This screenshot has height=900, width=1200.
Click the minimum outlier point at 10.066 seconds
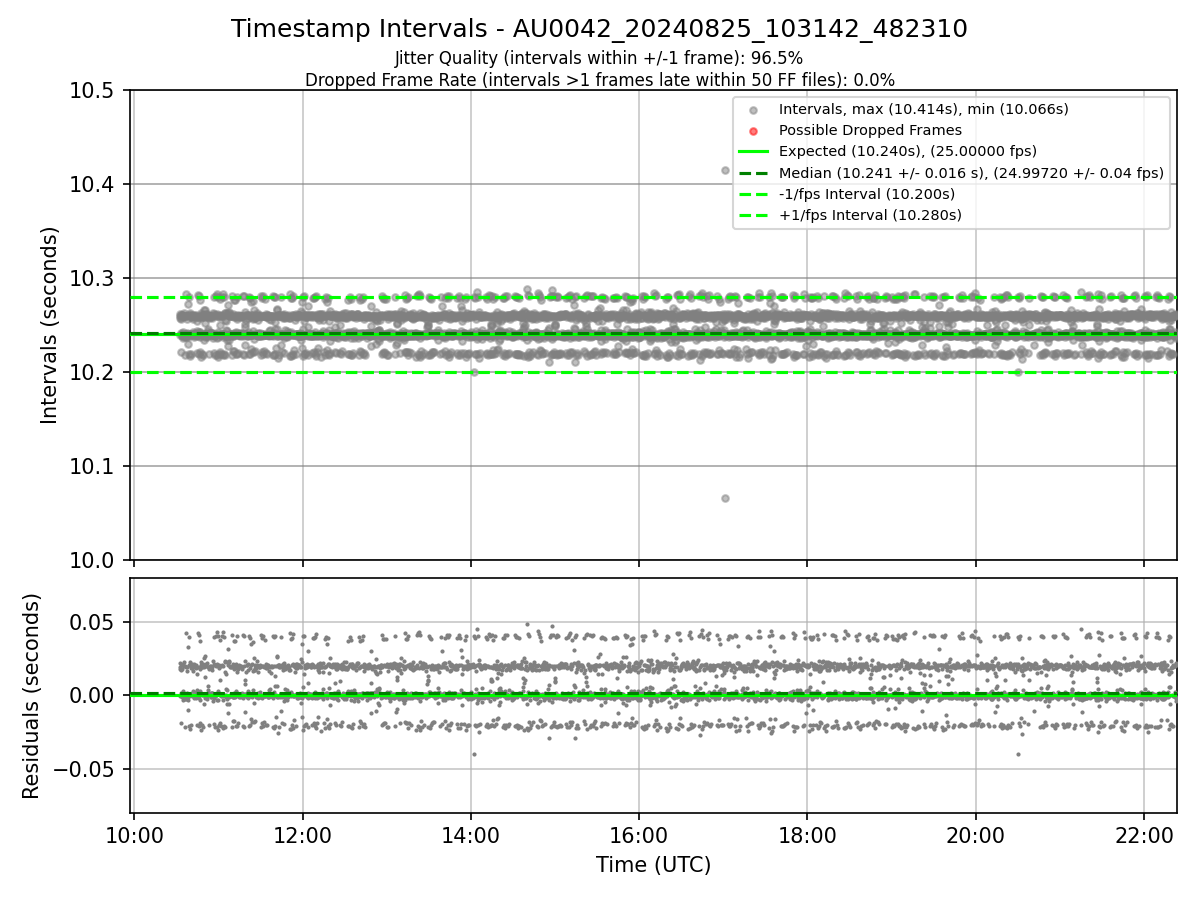[x=725, y=498]
